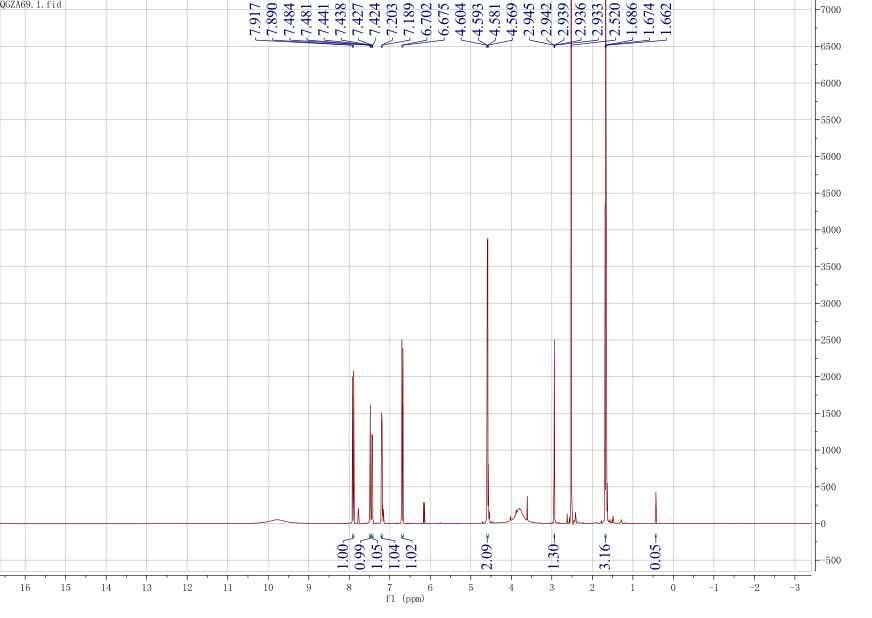The width and height of the screenshot is (872, 618).
Task: Click the 2.945 peak label
Action: click(529, 19)
